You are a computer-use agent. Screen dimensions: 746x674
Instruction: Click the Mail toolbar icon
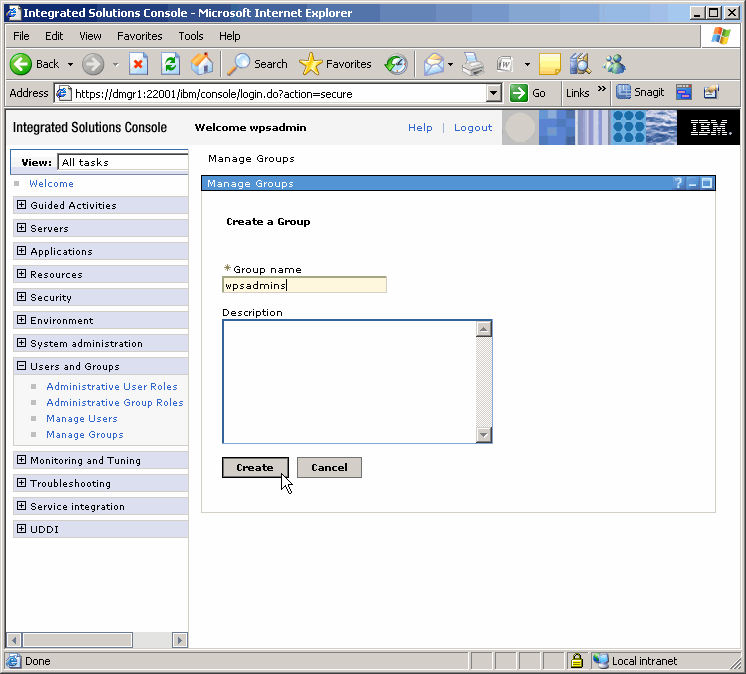(433, 64)
